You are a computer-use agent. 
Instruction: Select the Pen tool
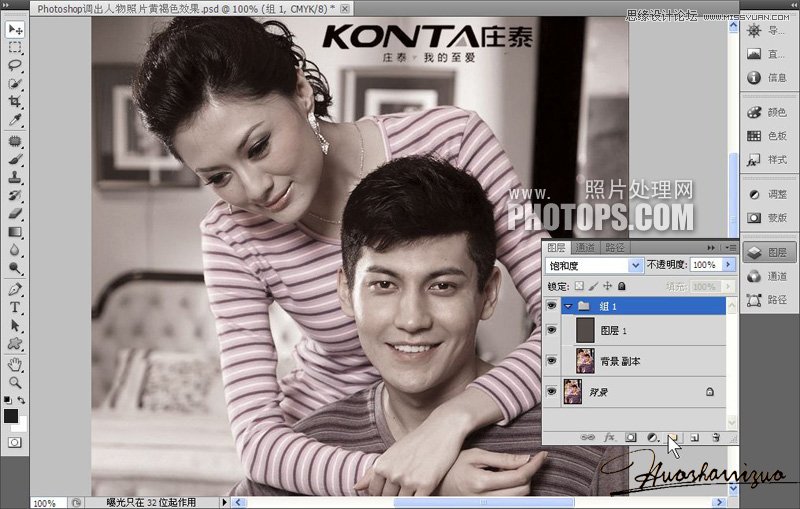15,289
